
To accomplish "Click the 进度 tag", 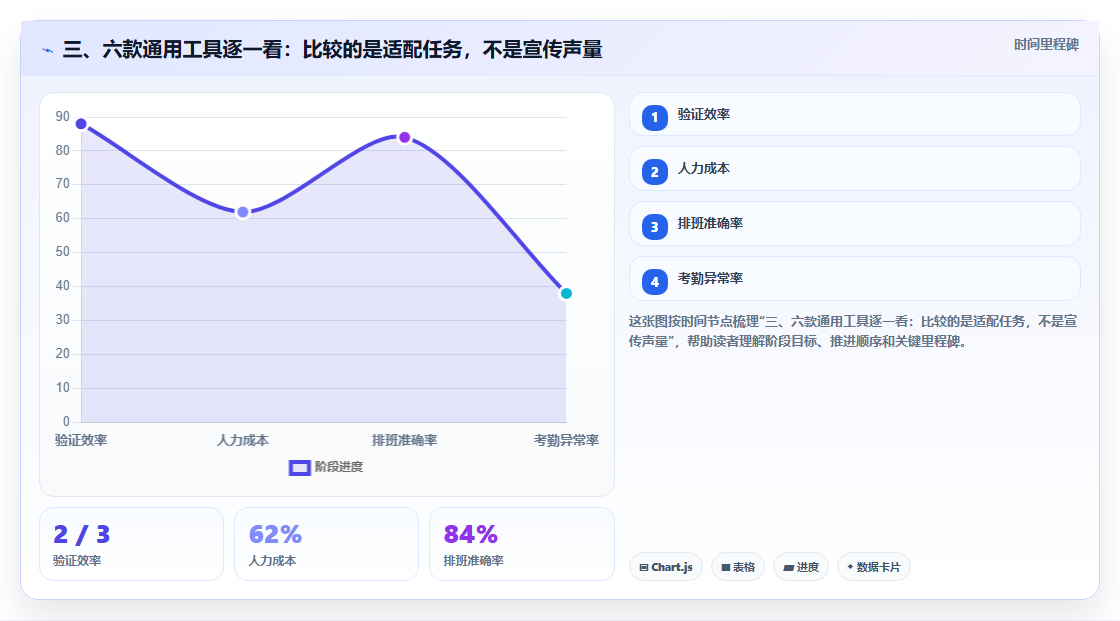I will click(801, 567).
